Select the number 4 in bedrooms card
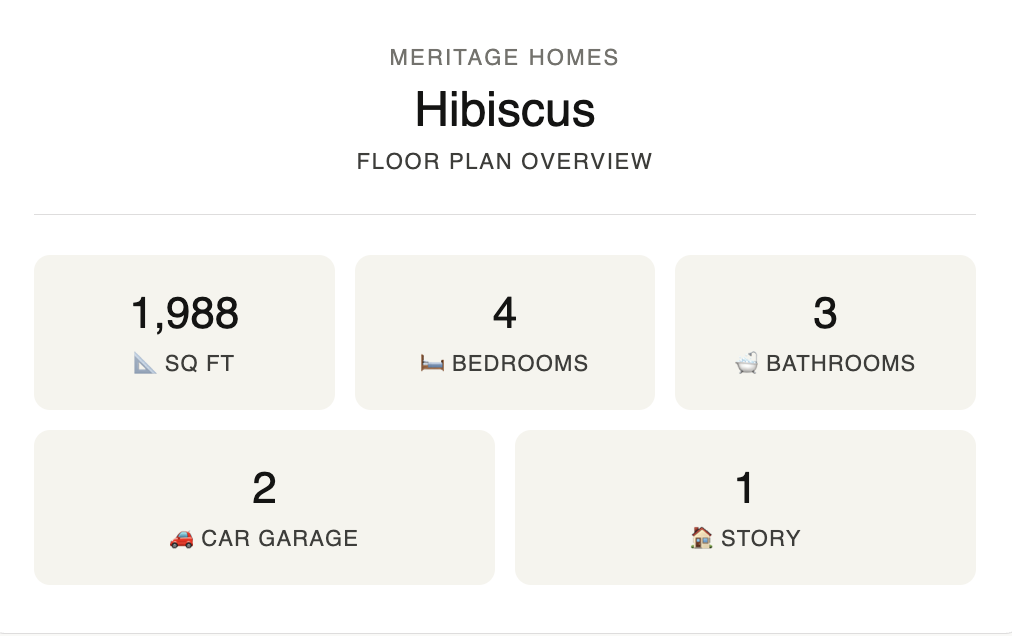 click(505, 314)
